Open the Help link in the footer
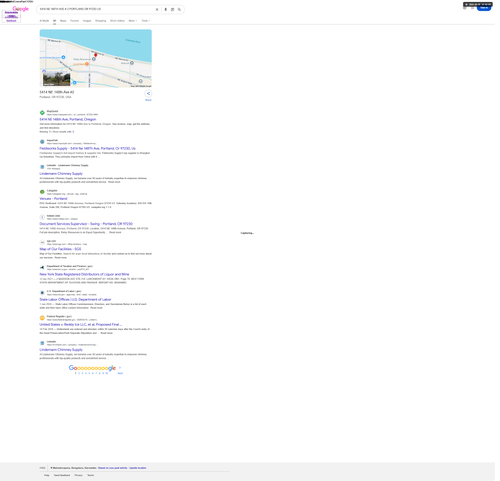 47,475
